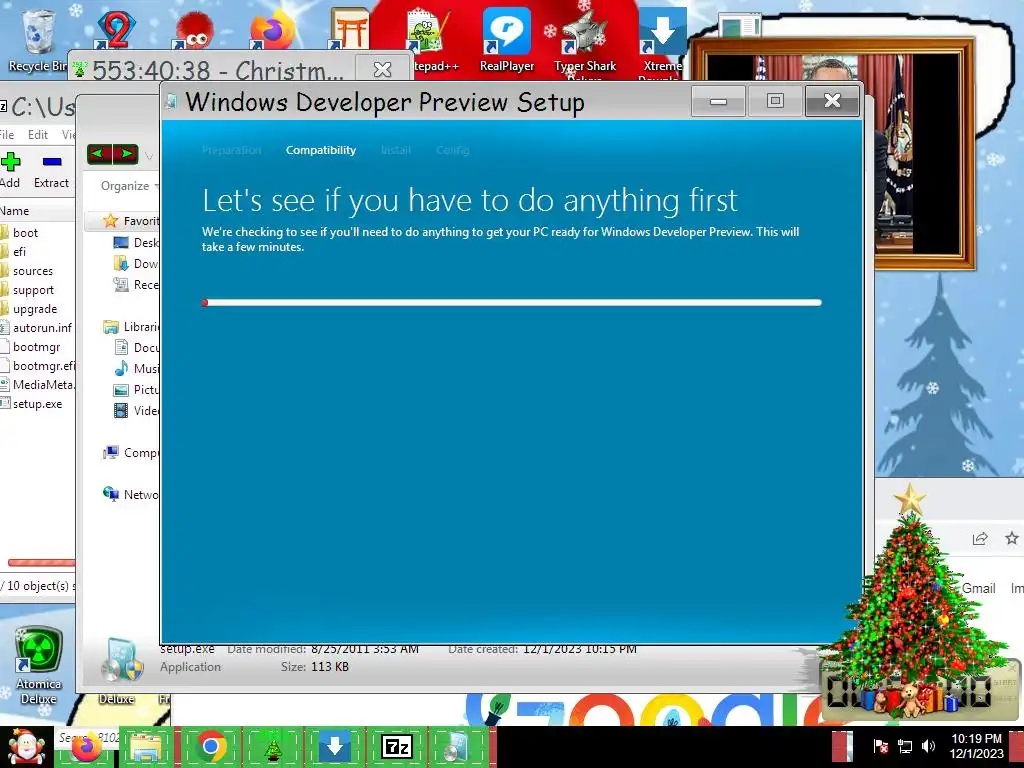Select the Install step in Setup

[396, 150]
